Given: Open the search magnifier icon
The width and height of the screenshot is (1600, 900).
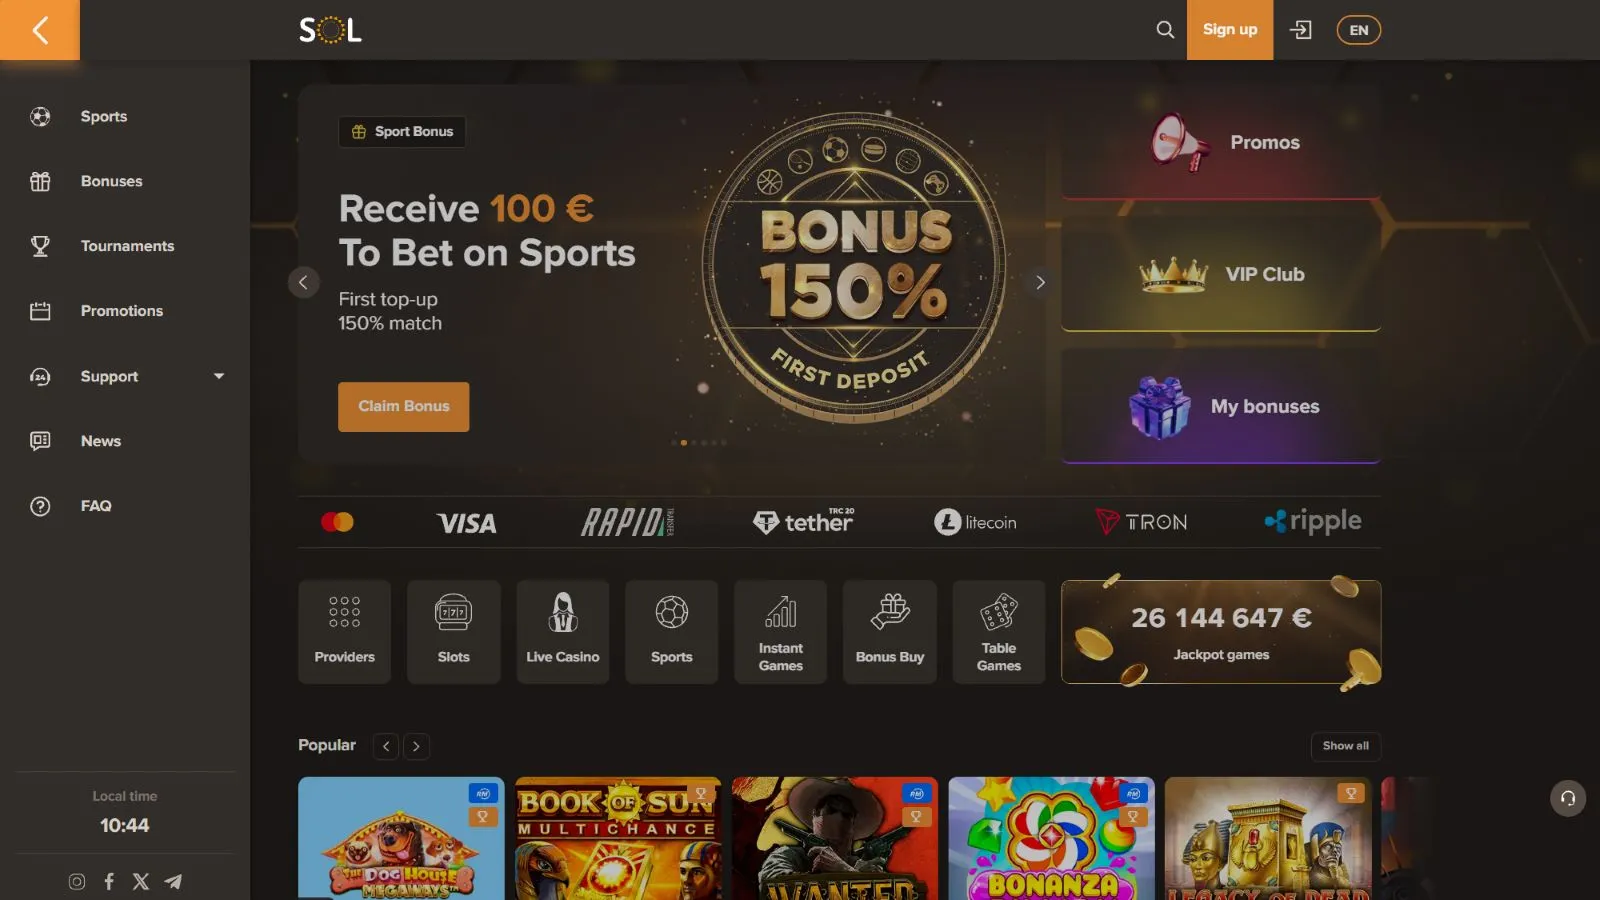Looking at the screenshot, I should tap(1165, 30).
